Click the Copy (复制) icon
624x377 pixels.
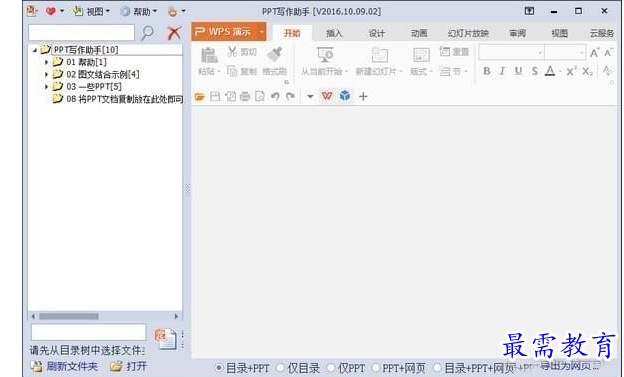(x=232, y=71)
